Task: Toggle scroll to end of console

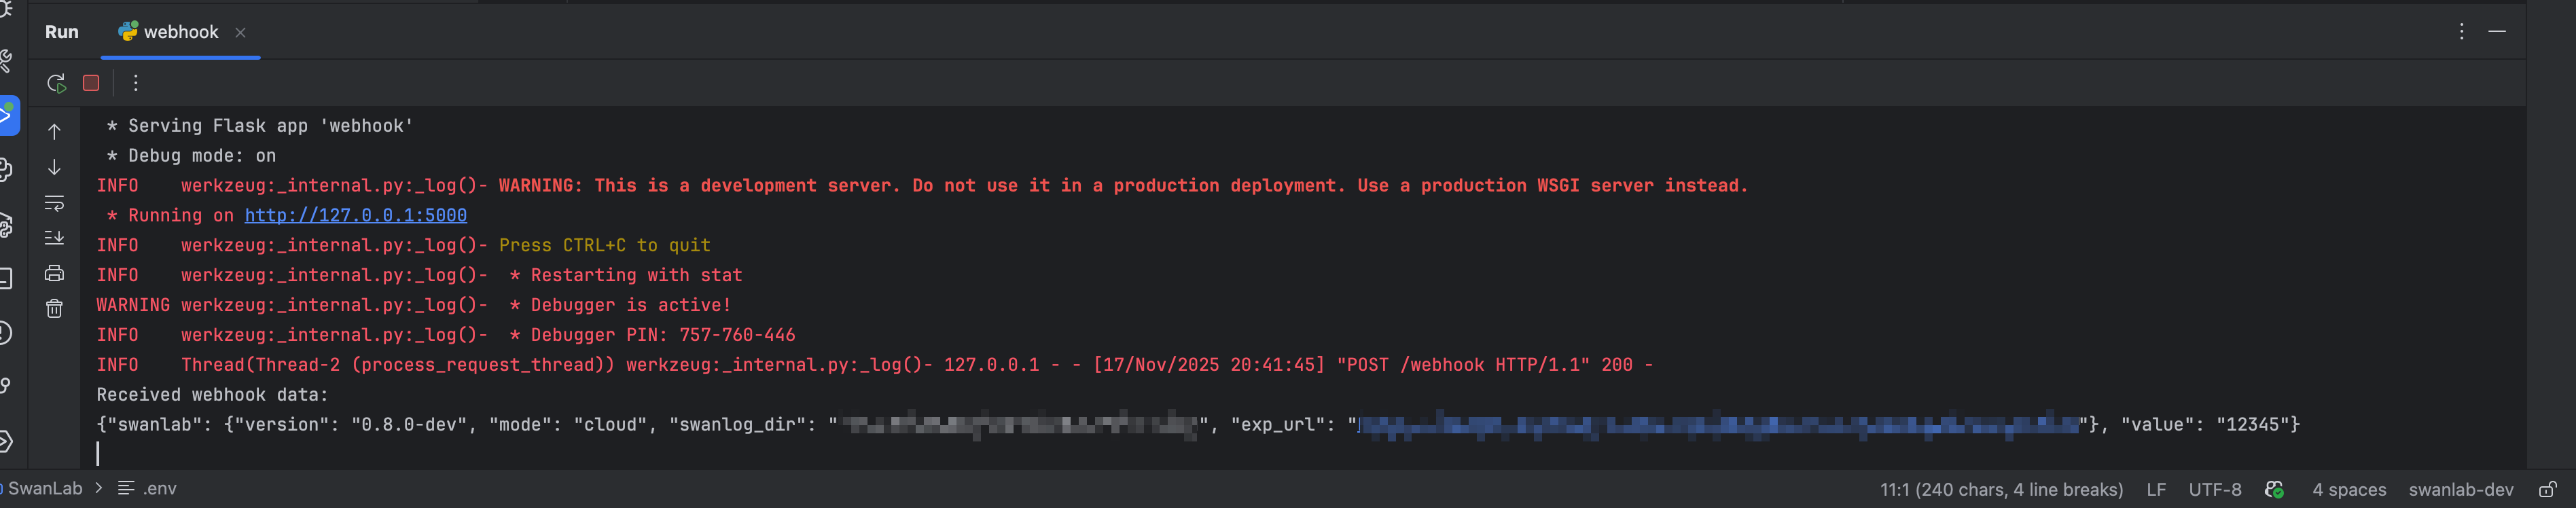Action: click(x=55, y=238)
